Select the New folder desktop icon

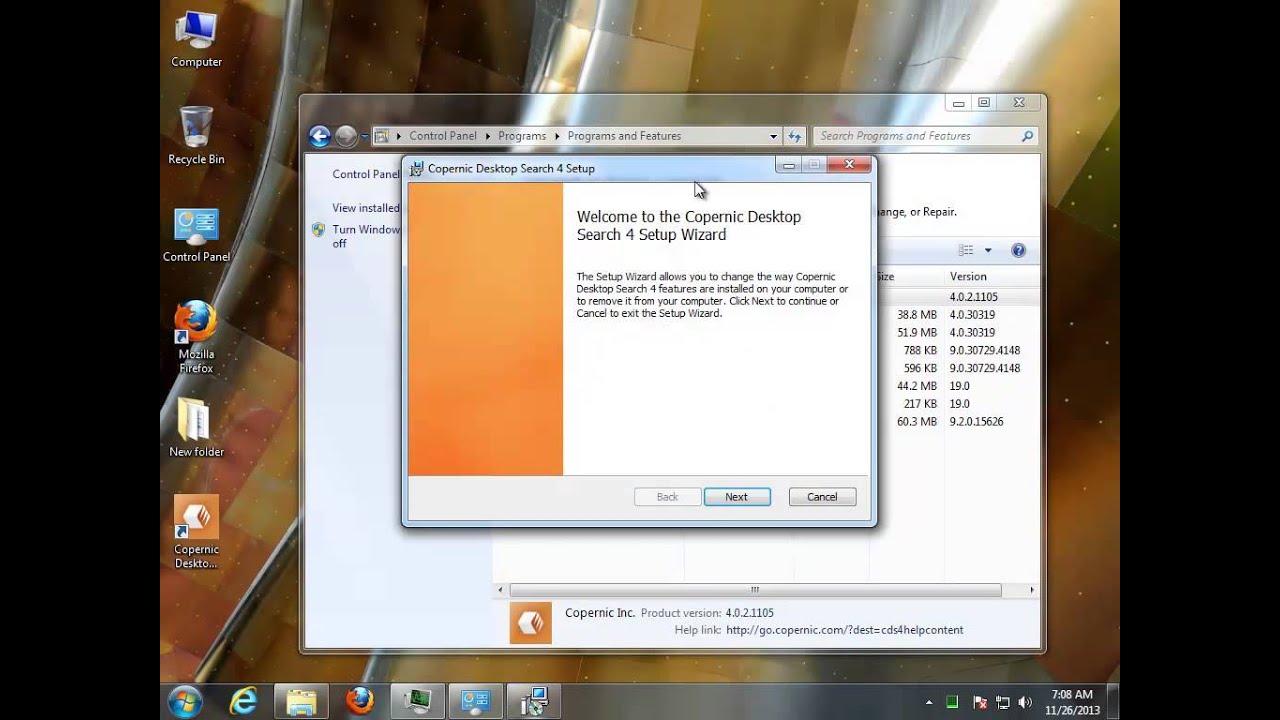pyautogui.click(x=196, y=428)
